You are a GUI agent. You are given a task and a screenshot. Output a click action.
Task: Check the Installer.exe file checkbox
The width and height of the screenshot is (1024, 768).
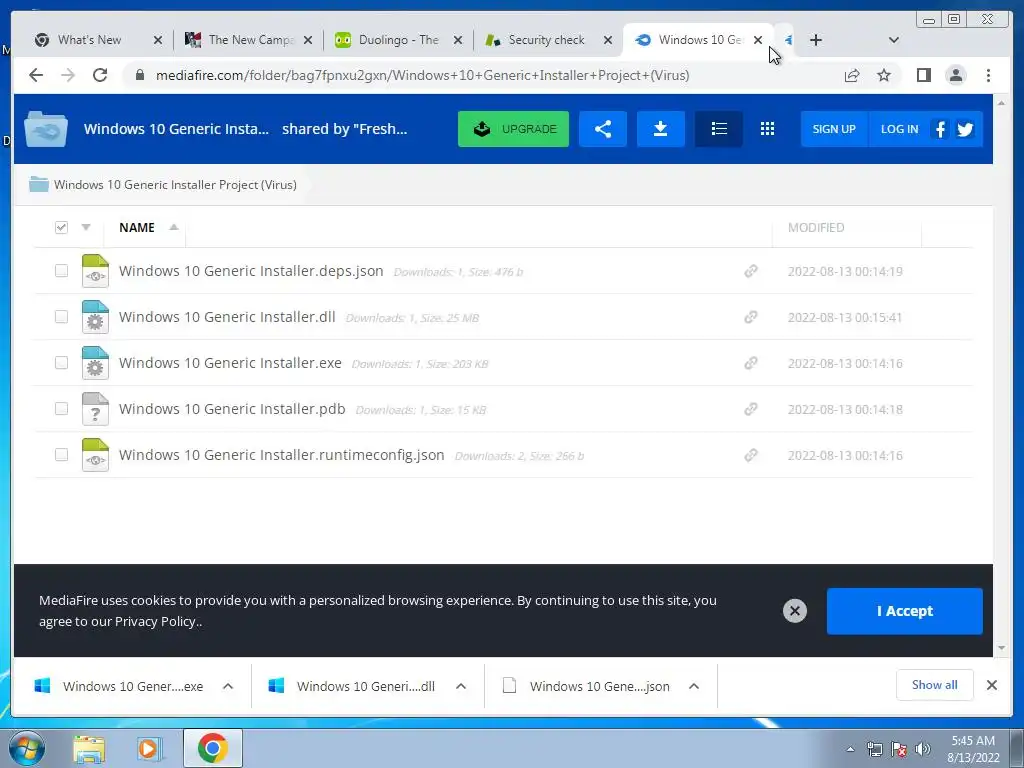(x=61, y=362)
